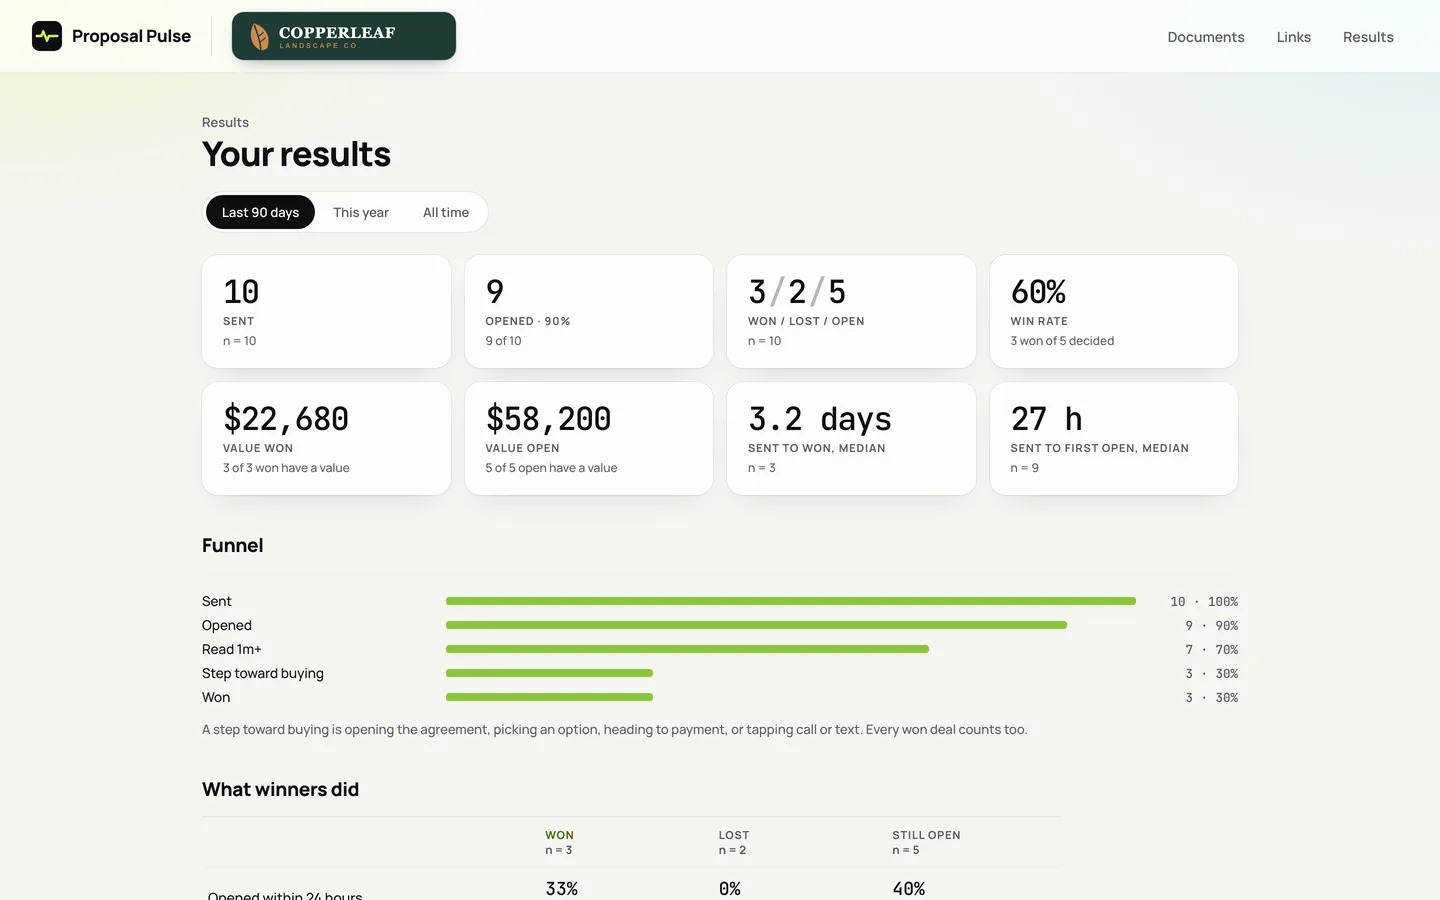Click the 'Opened' funnel row label
The height and width of the screenshot is (900, 1440).
tap(227, 625)
